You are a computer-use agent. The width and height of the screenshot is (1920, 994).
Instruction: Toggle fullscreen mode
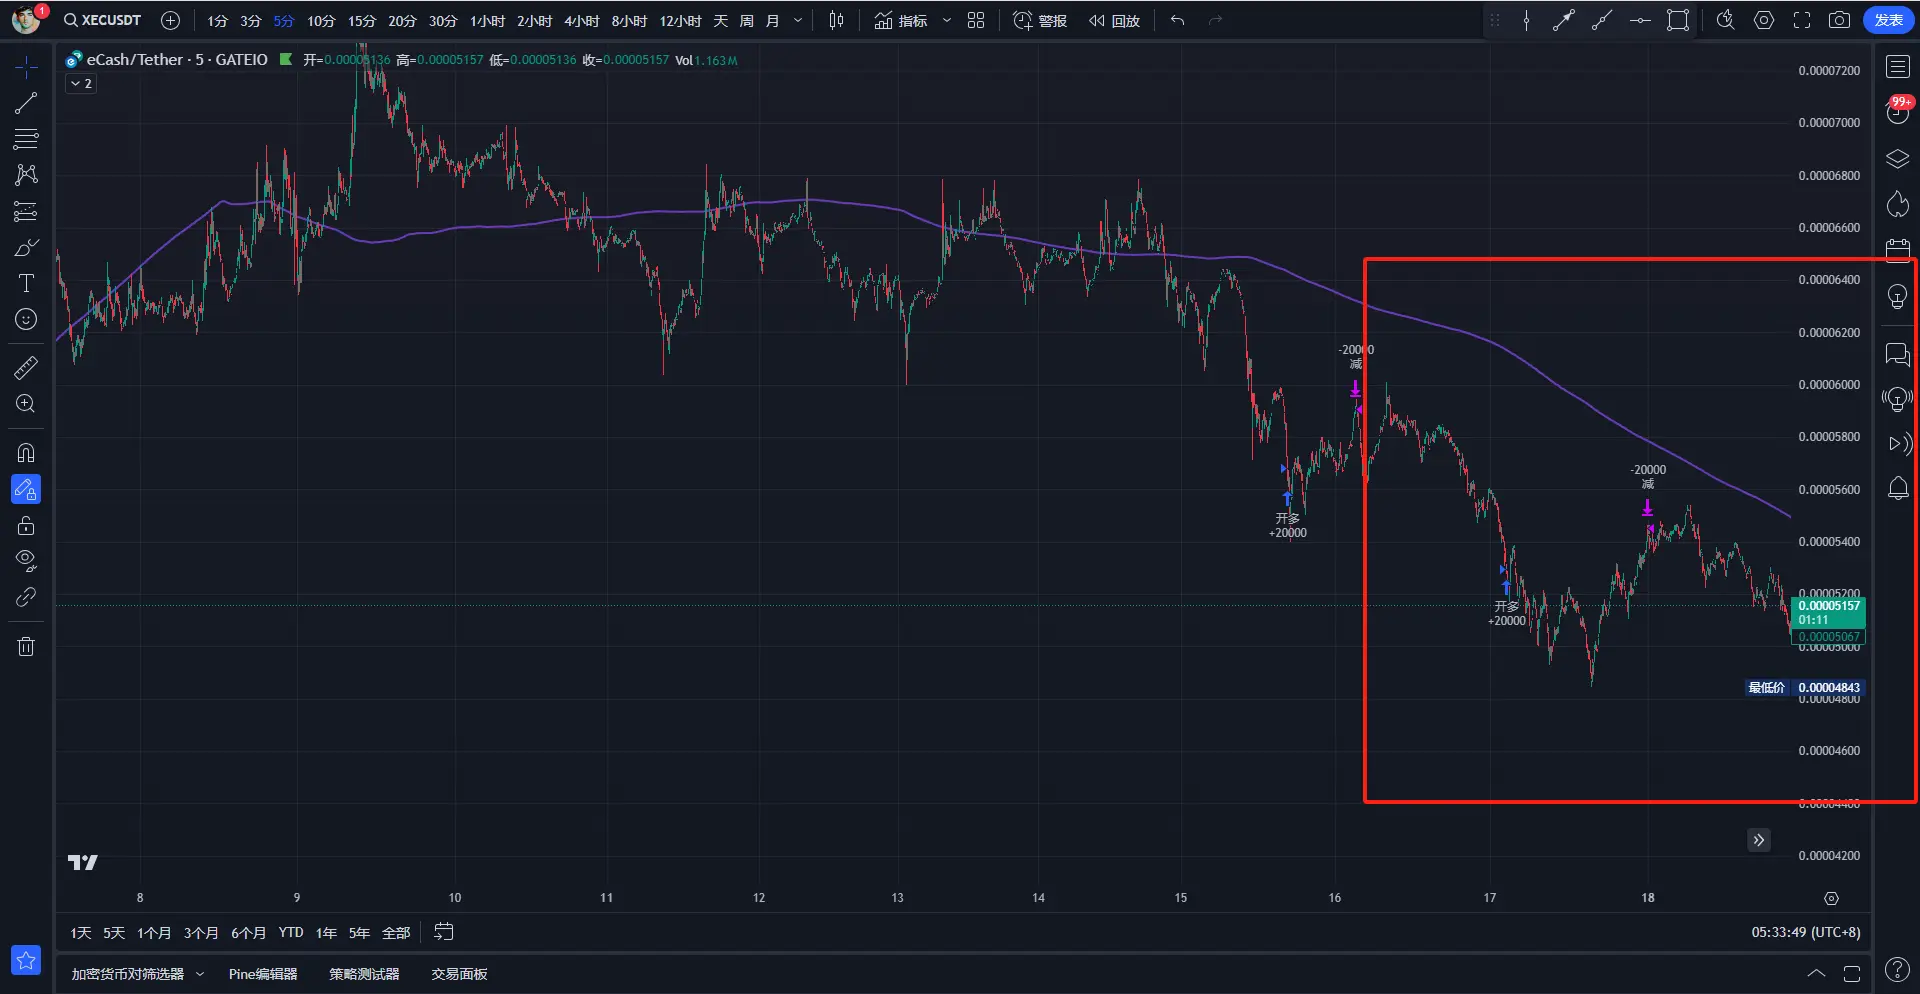click(1802, 21)
